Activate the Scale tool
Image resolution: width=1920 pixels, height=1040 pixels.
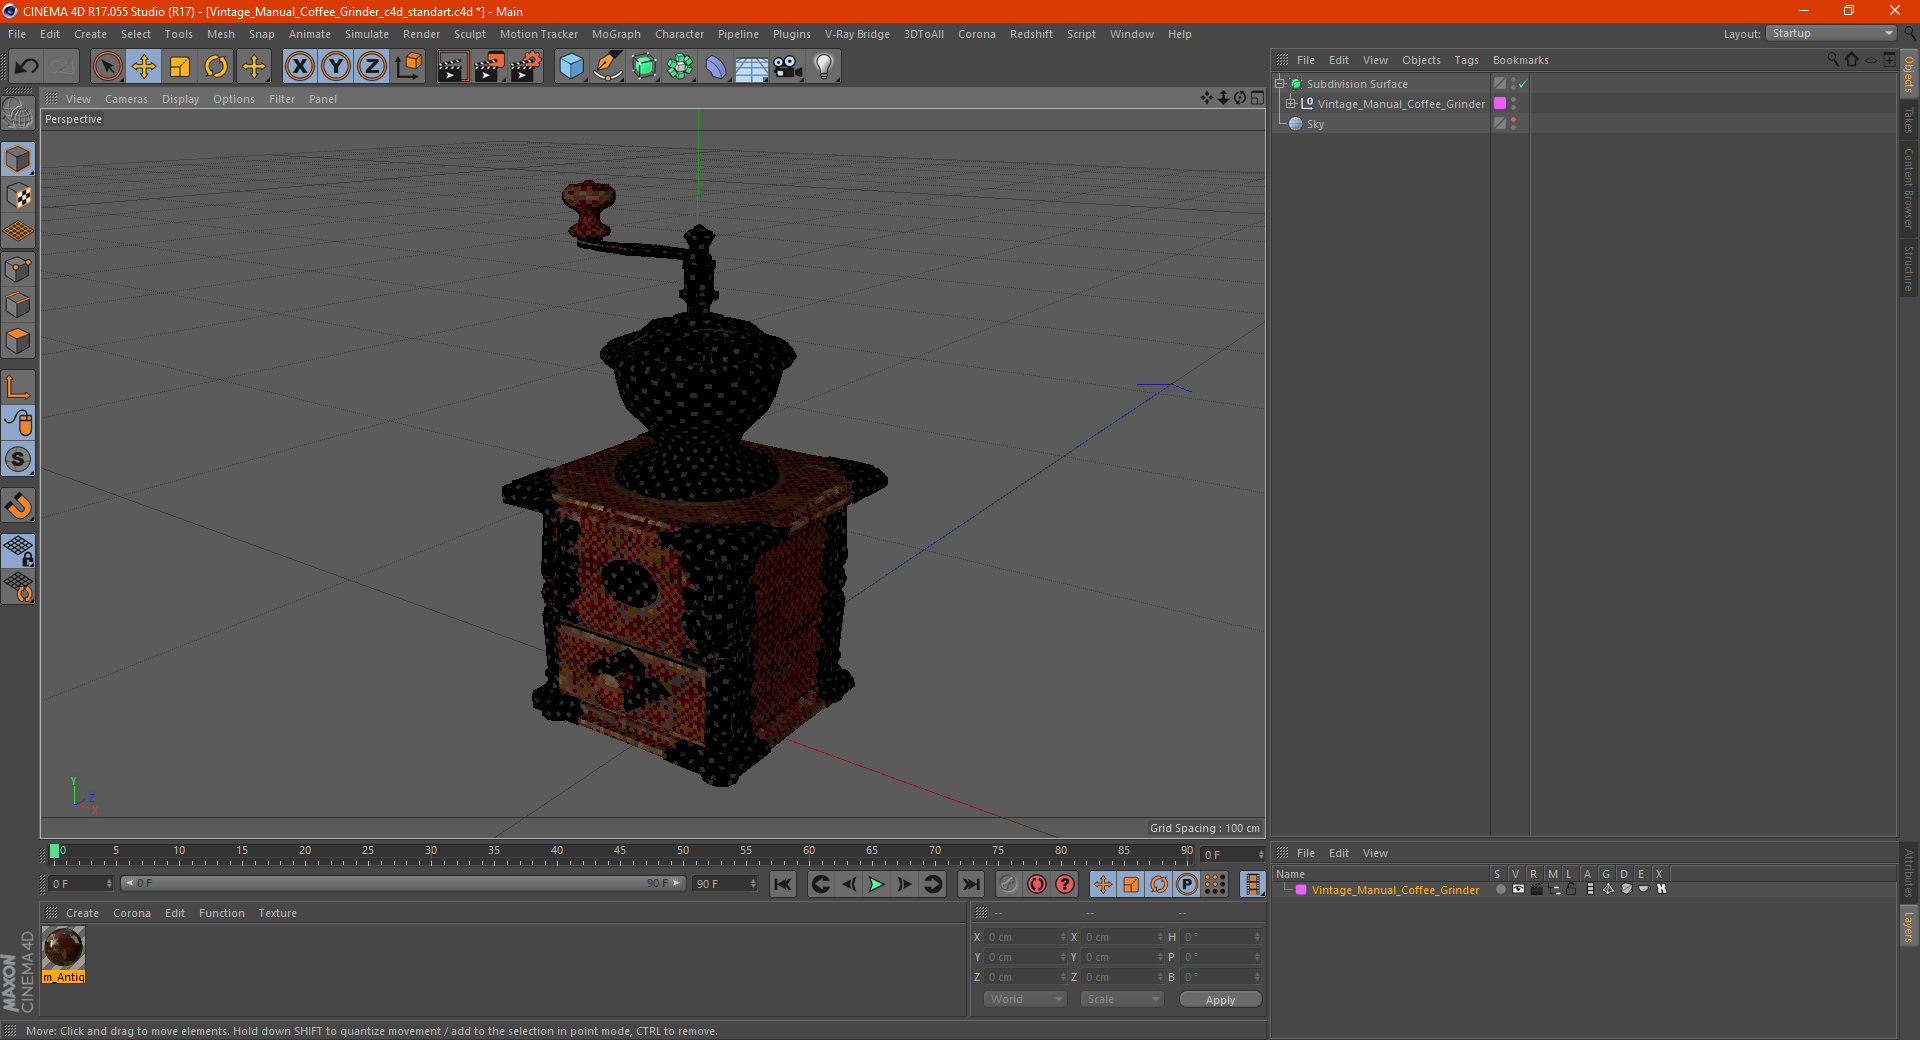coord(180,67)
